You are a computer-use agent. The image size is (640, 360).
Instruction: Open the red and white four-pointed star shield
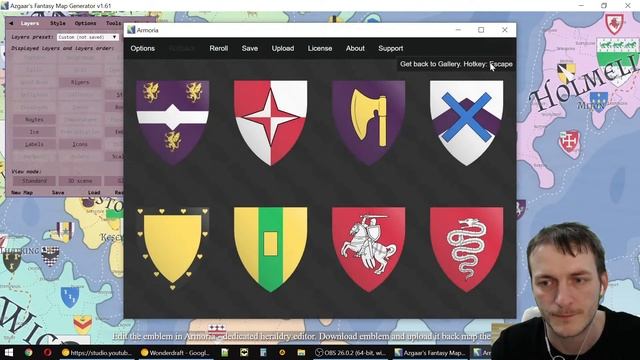(271, 122)
